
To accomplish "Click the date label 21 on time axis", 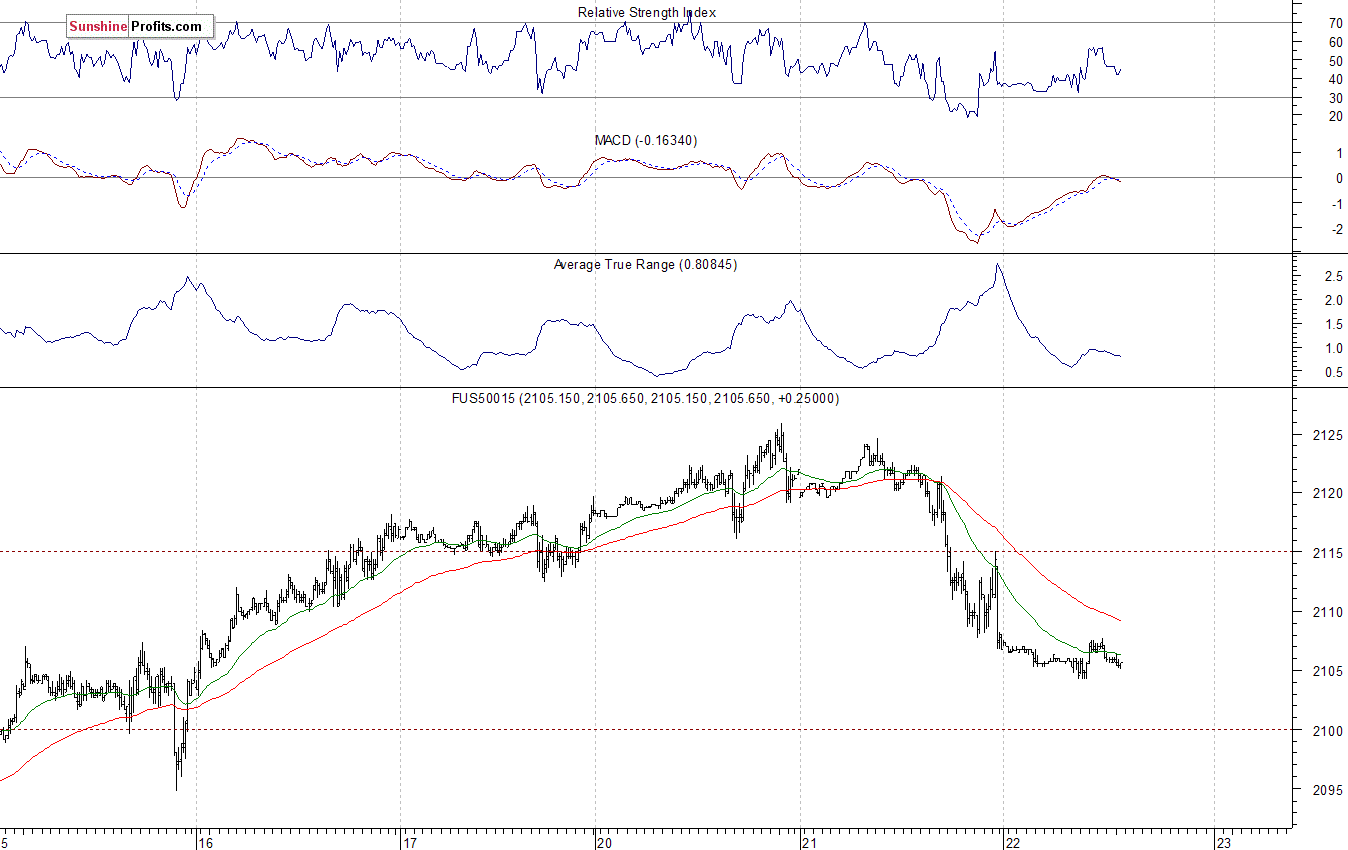I will click(x=808, y=842).
